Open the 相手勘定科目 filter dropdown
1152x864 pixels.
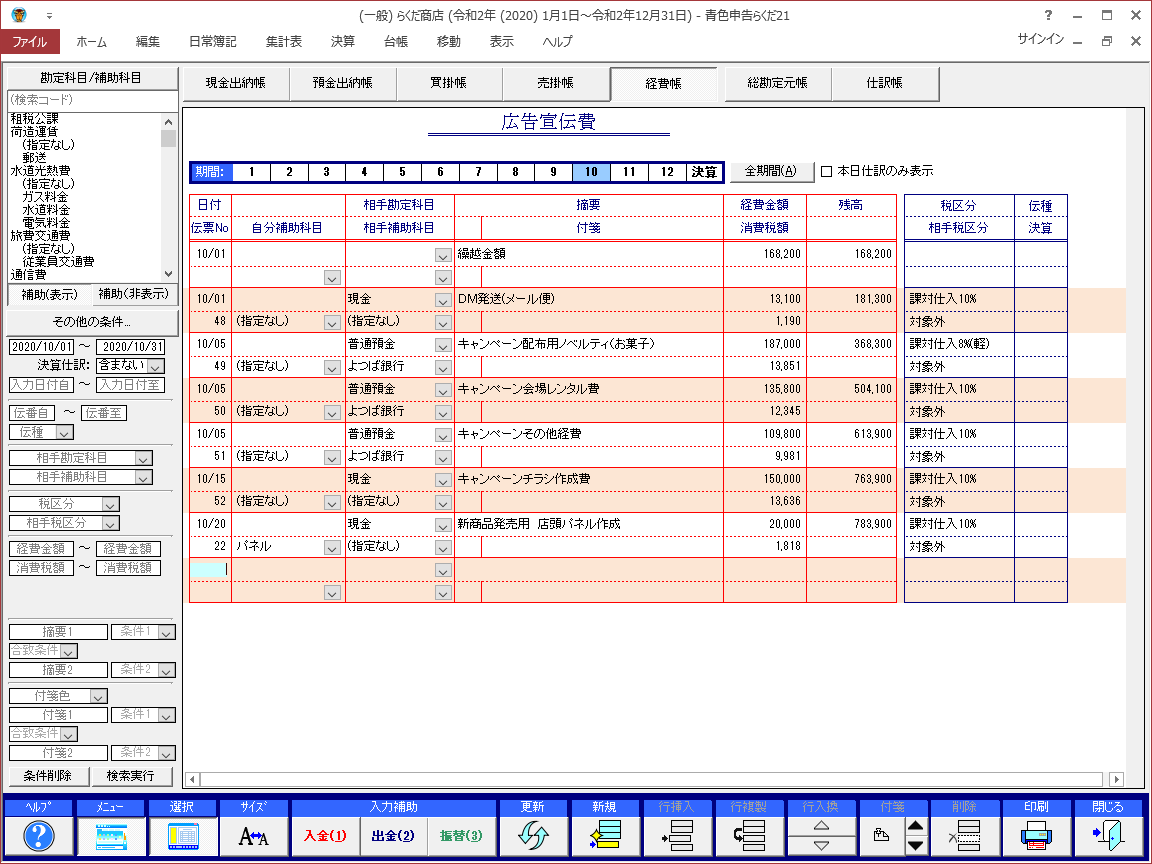[143, 458]
